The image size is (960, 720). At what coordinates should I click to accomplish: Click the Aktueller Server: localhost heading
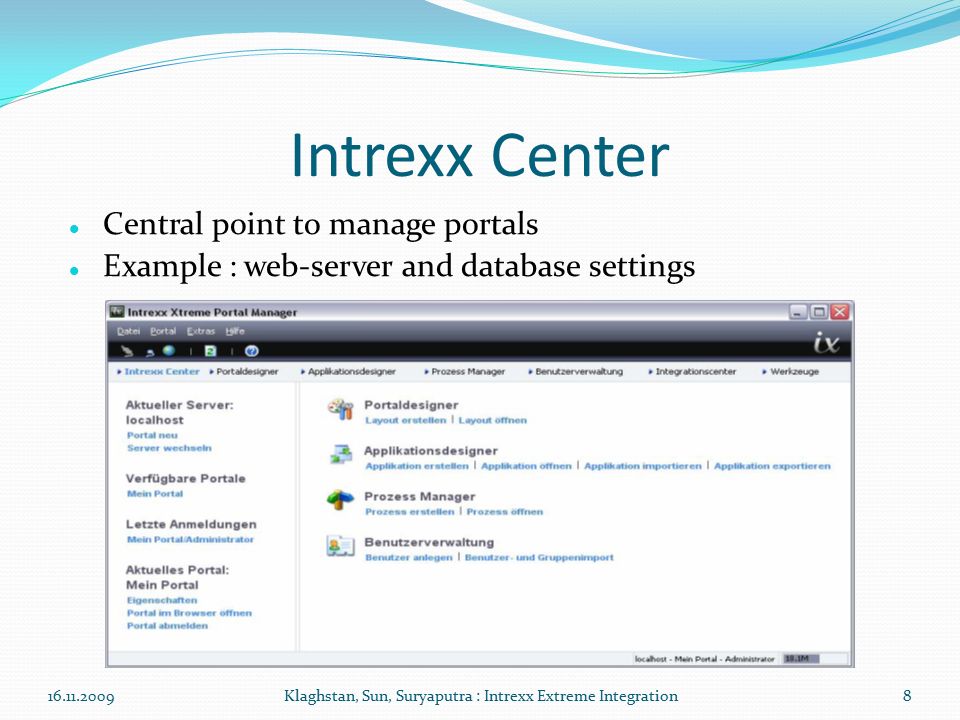click(x=179, y=413)
